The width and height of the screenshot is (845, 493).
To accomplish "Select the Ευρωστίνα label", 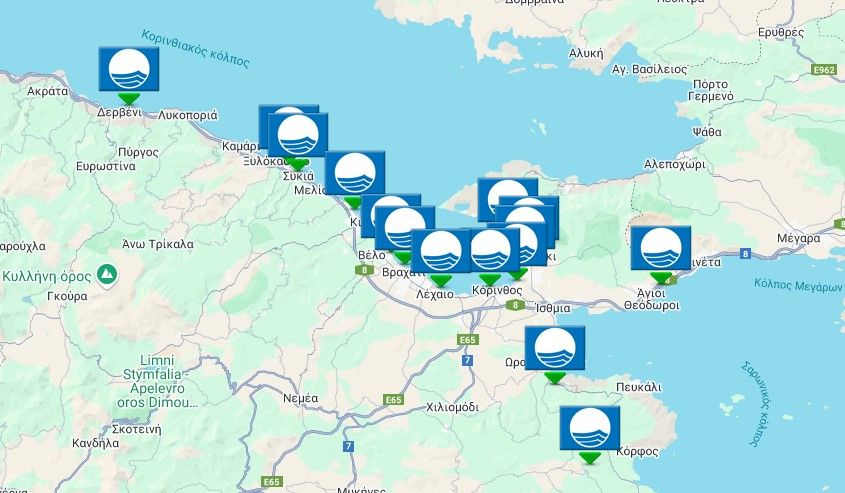I will 106,166.
